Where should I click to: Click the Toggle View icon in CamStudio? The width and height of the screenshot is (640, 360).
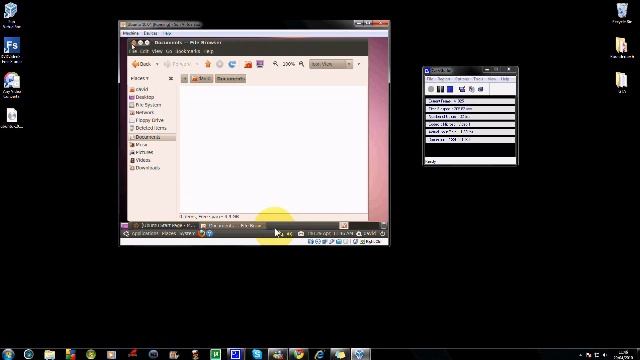(462, 89)
